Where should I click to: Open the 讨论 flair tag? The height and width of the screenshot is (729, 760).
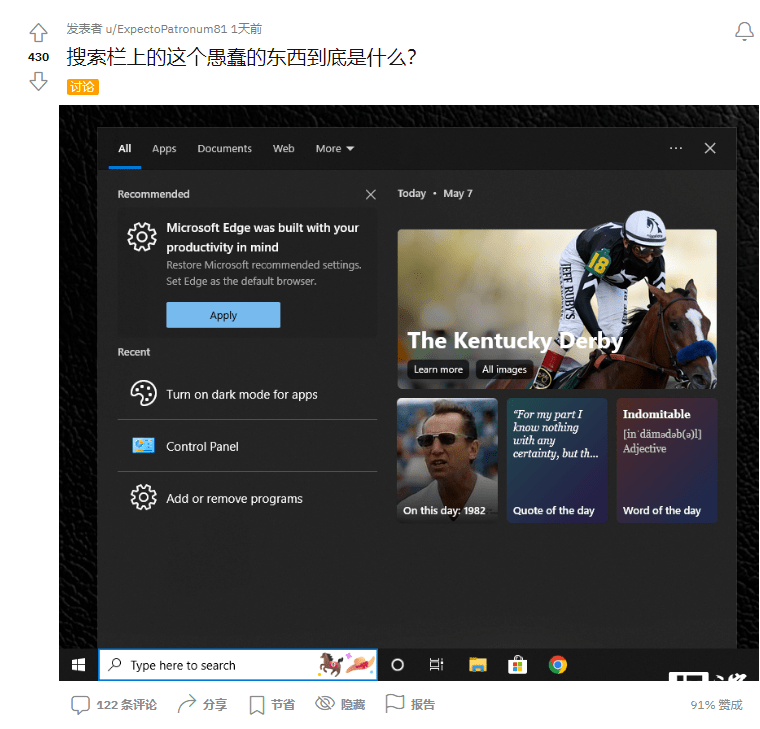click(x=82, y=87)
